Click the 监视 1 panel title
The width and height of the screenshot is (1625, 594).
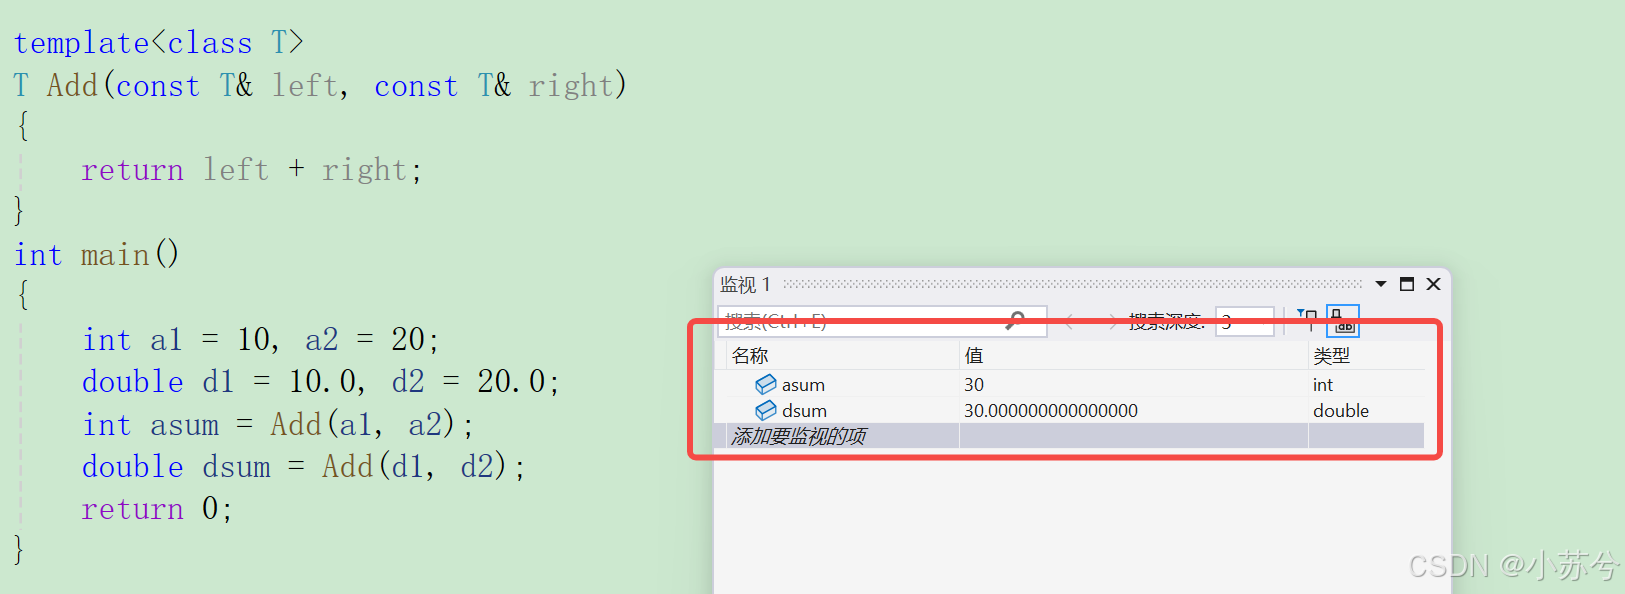(x=745, y=284)
